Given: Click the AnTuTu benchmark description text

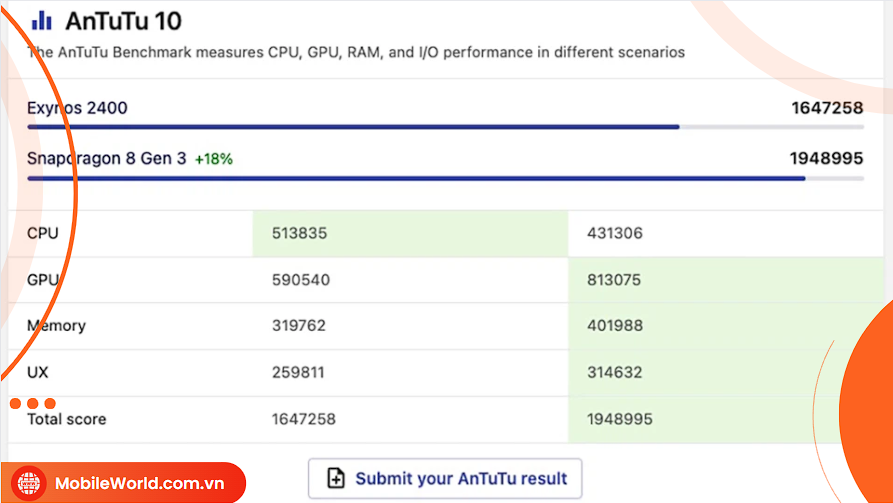Looking at the screenshot, I should tap(356, 52).
